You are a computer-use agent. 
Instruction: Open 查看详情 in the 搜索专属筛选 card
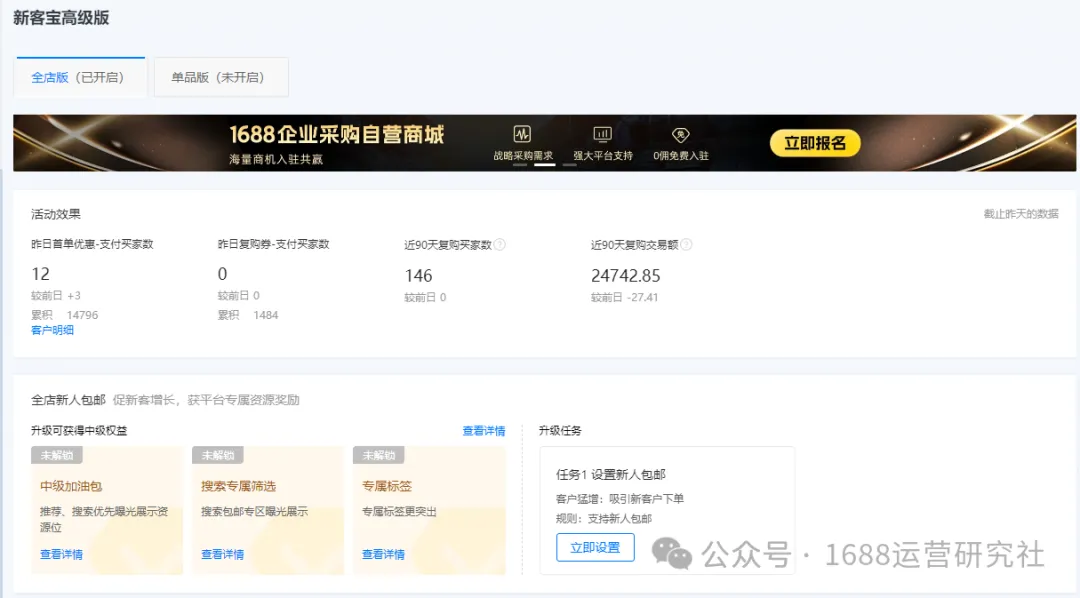coord(222,554)
